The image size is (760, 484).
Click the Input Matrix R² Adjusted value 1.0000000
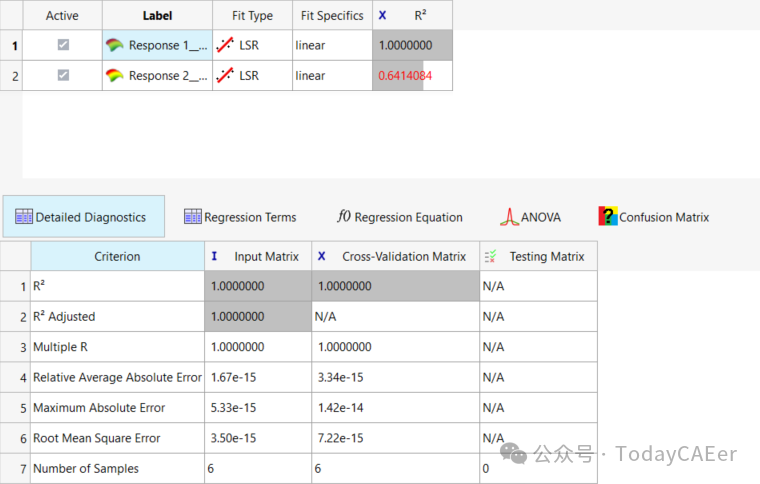click(238, 316)
